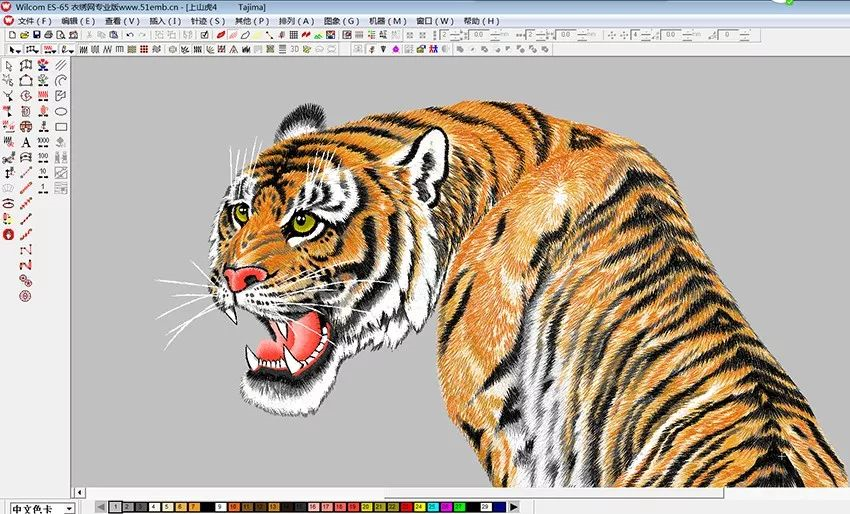Select the Lettering 'A' tool
Viewport: 850px width, 514px height.
click(x=26, y=142)
